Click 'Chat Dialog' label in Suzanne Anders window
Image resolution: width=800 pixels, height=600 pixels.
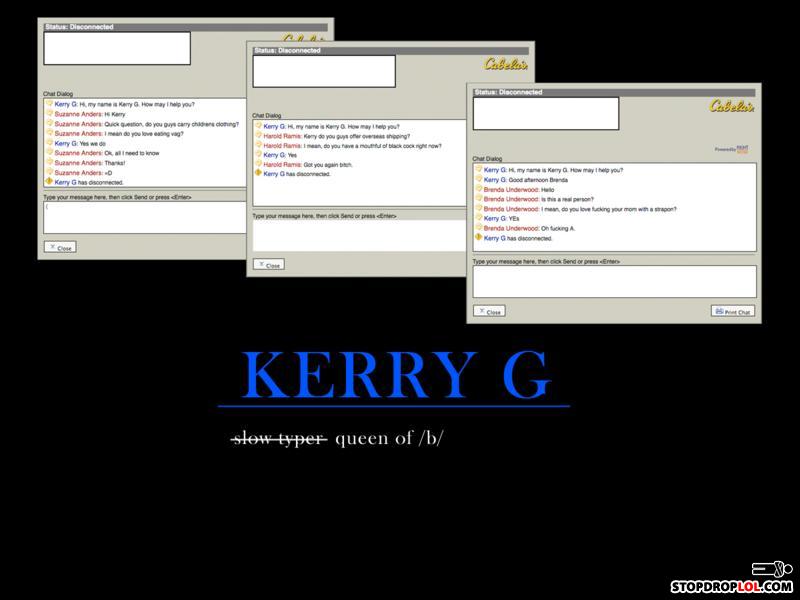(x=58, y=94)
